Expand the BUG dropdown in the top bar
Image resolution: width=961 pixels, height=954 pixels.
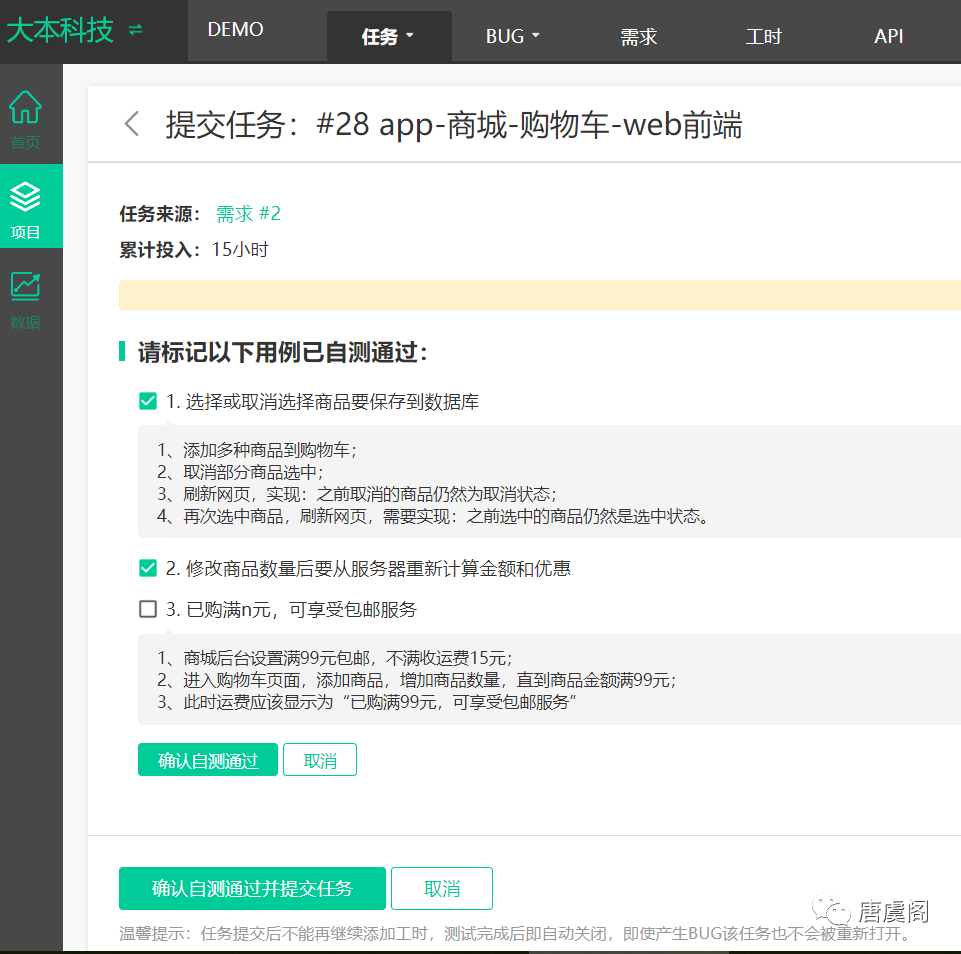click(512, 35)
